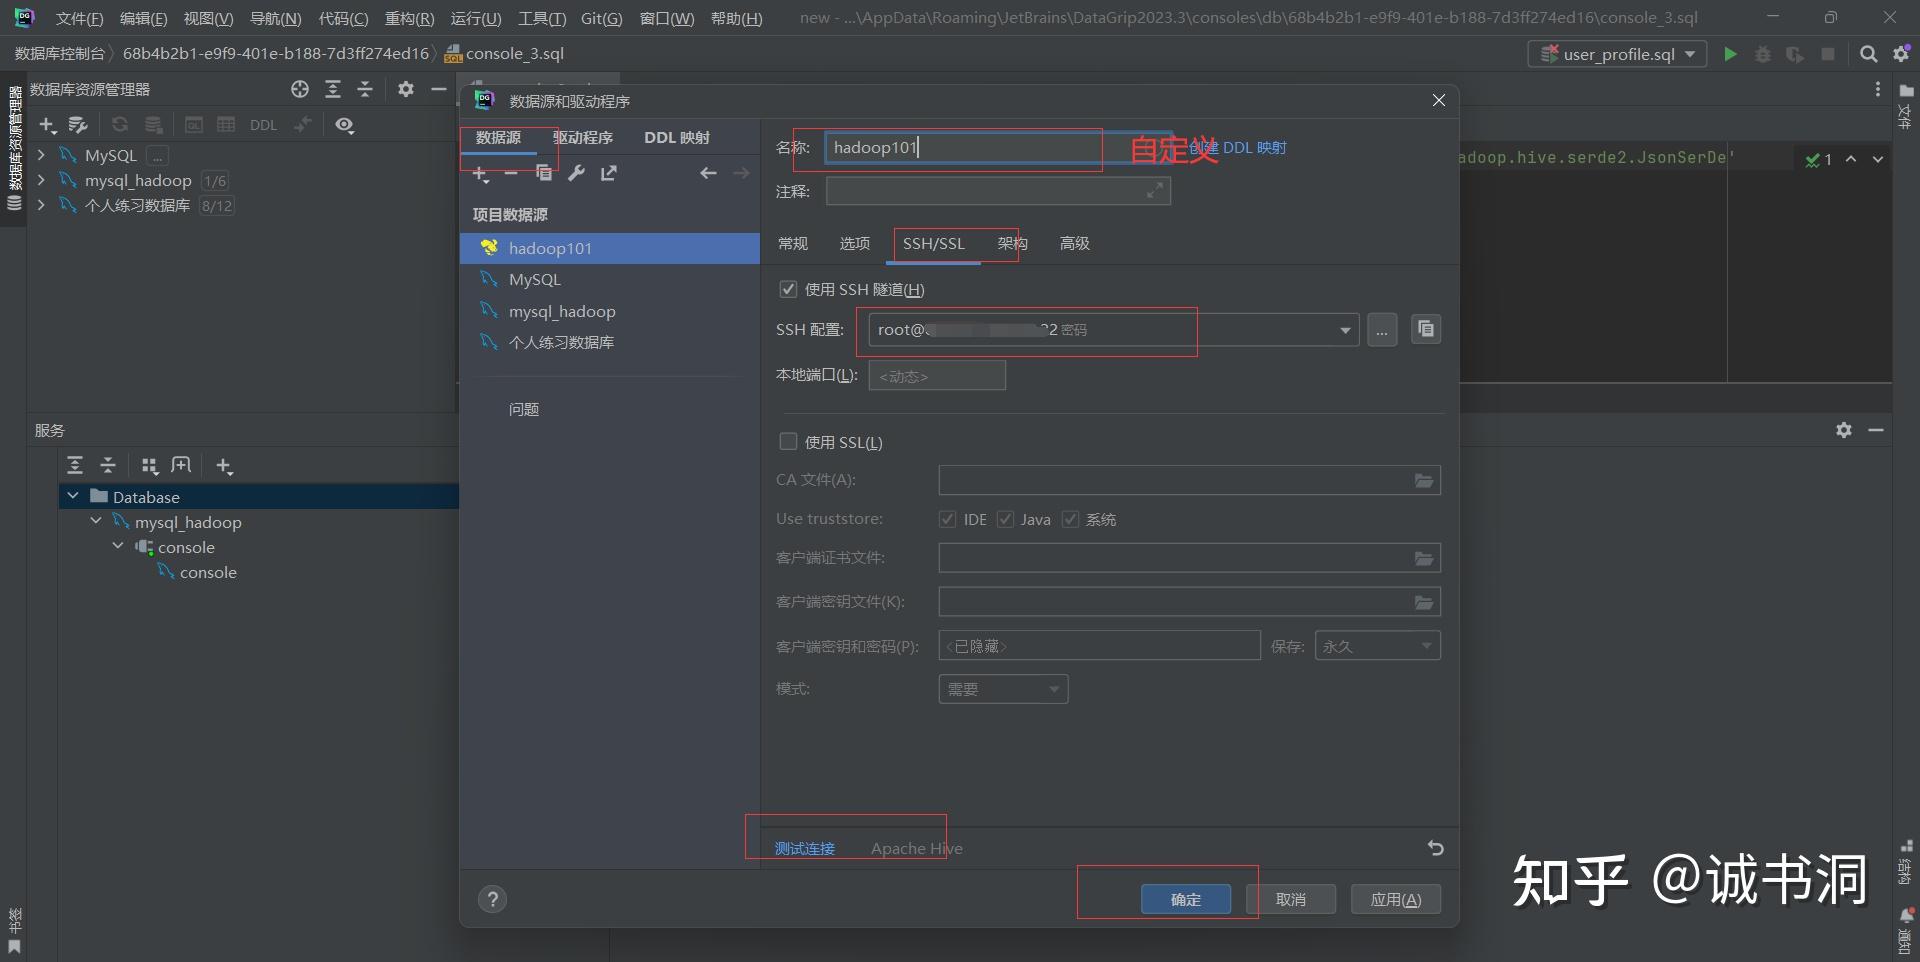Toggle the view options eye icon
This screenshot has width=1920, height=962.
[345, 125]
